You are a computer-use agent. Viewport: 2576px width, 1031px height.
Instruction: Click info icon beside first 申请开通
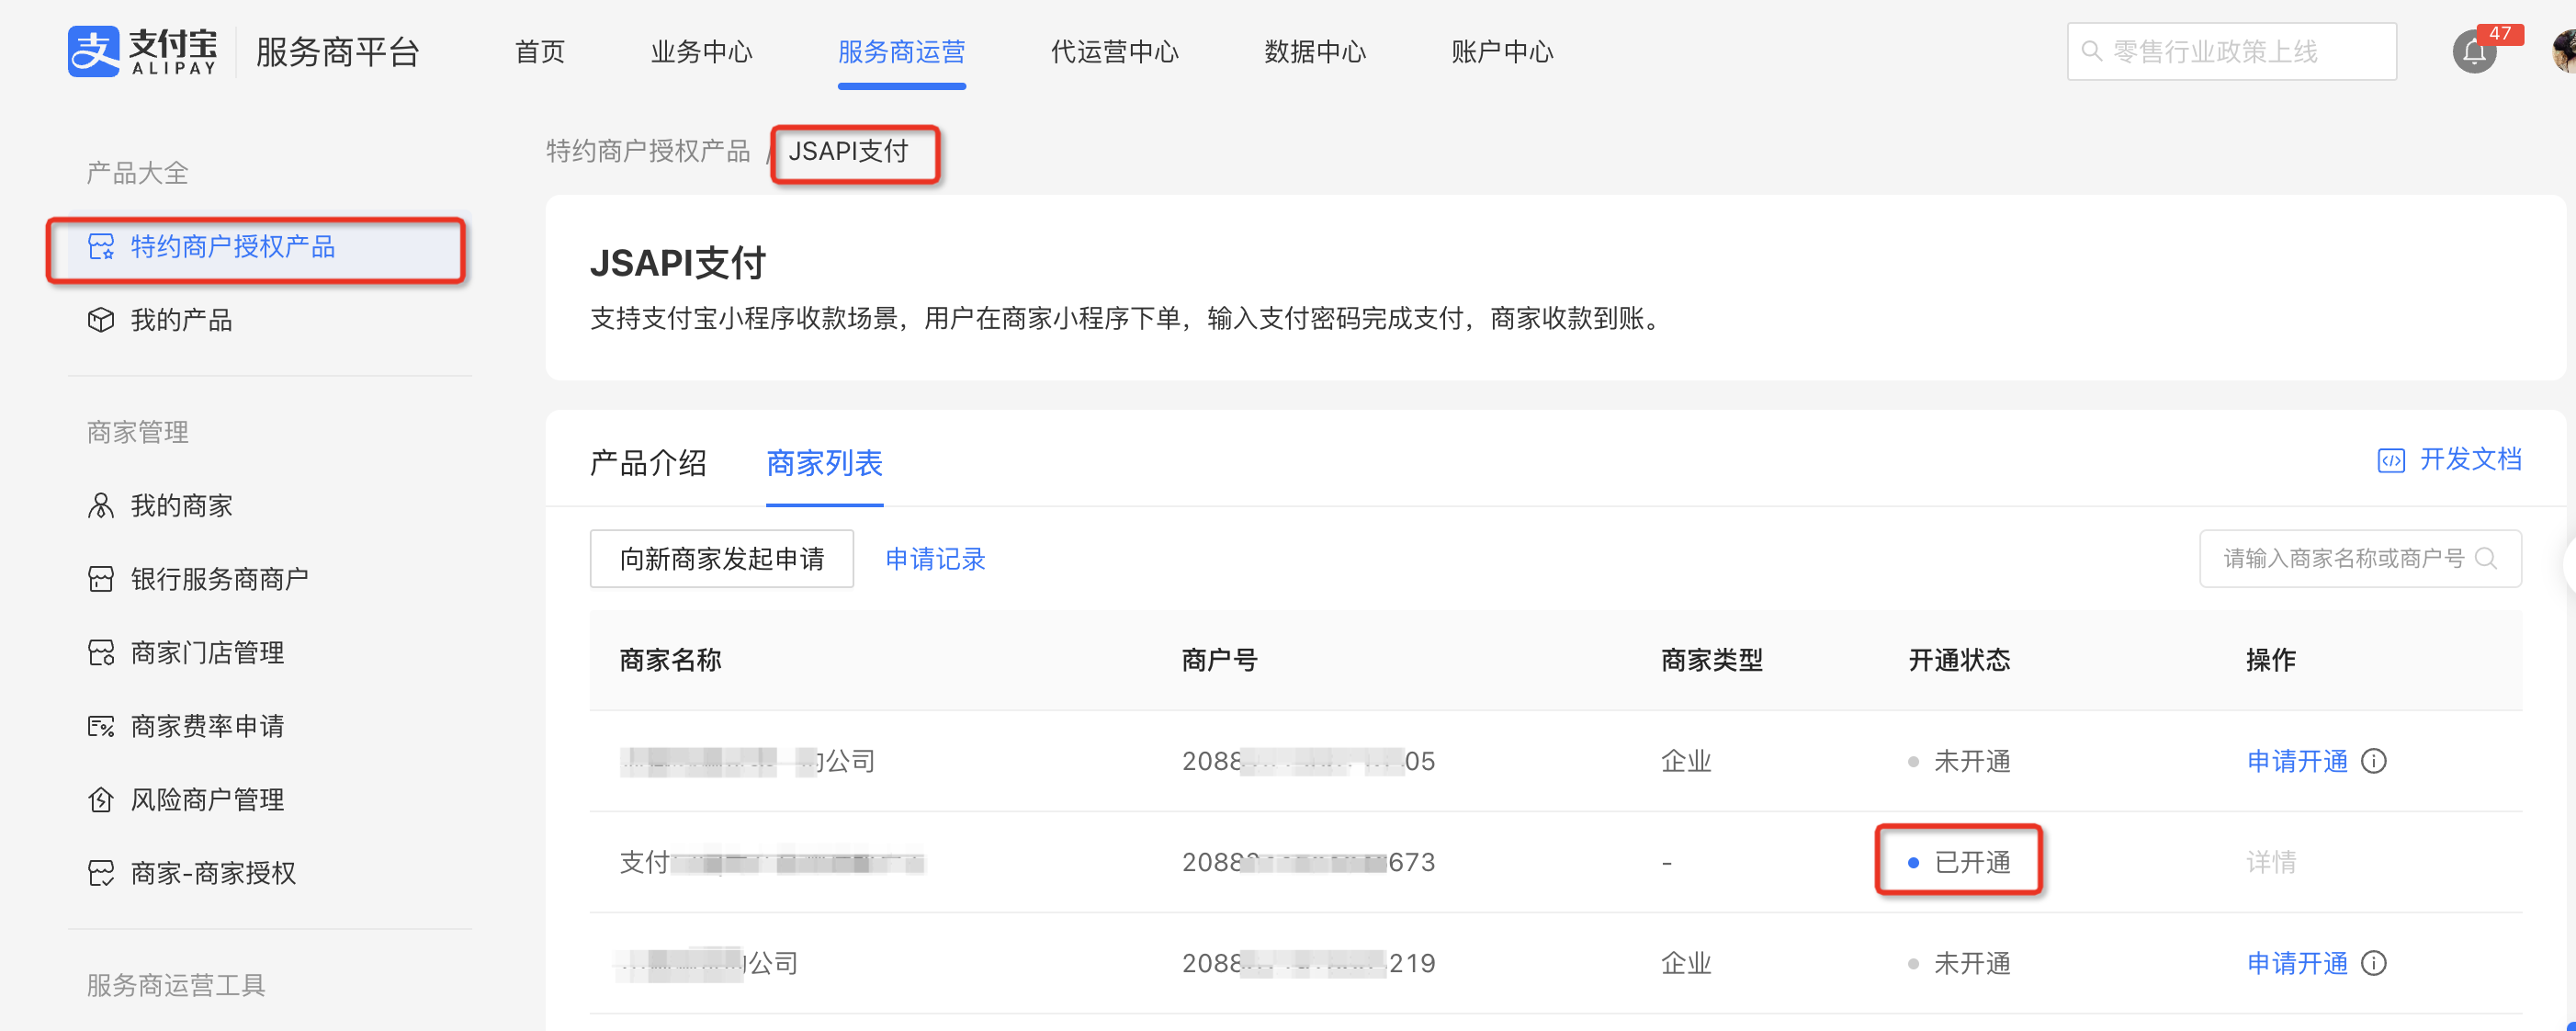click(x=2374, y=762)
